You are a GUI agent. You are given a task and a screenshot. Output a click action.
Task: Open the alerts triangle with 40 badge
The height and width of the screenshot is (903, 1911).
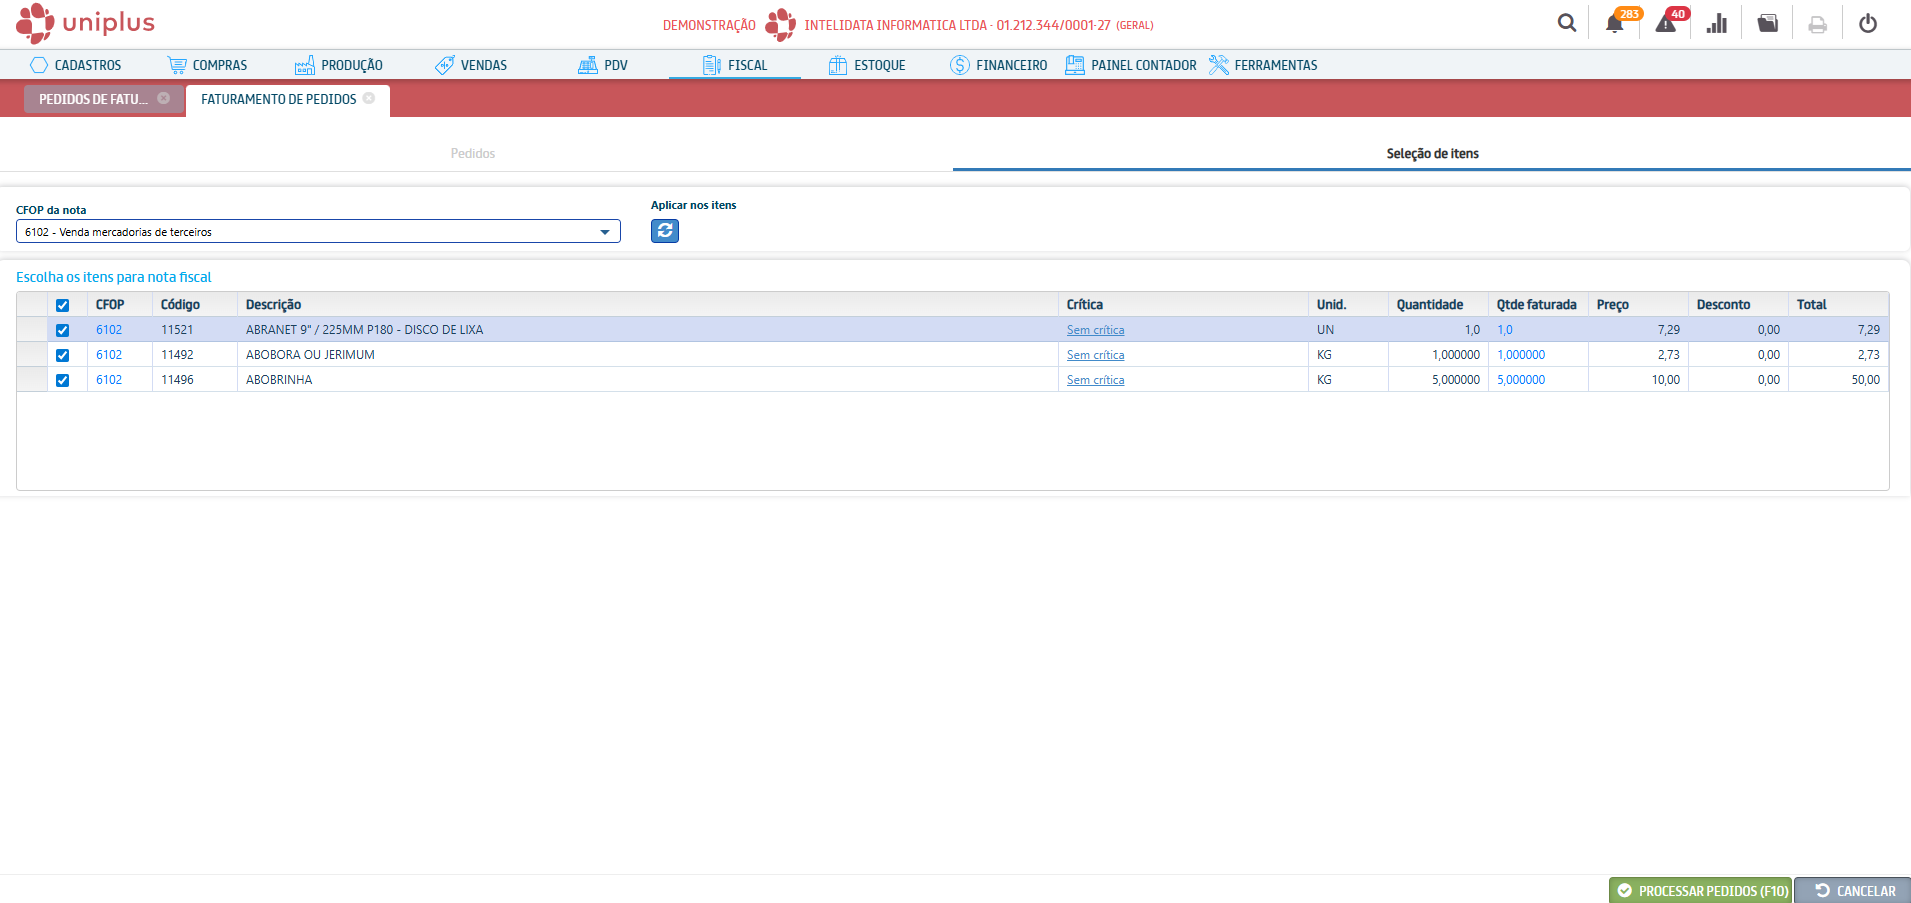(x=1666, y=24)
